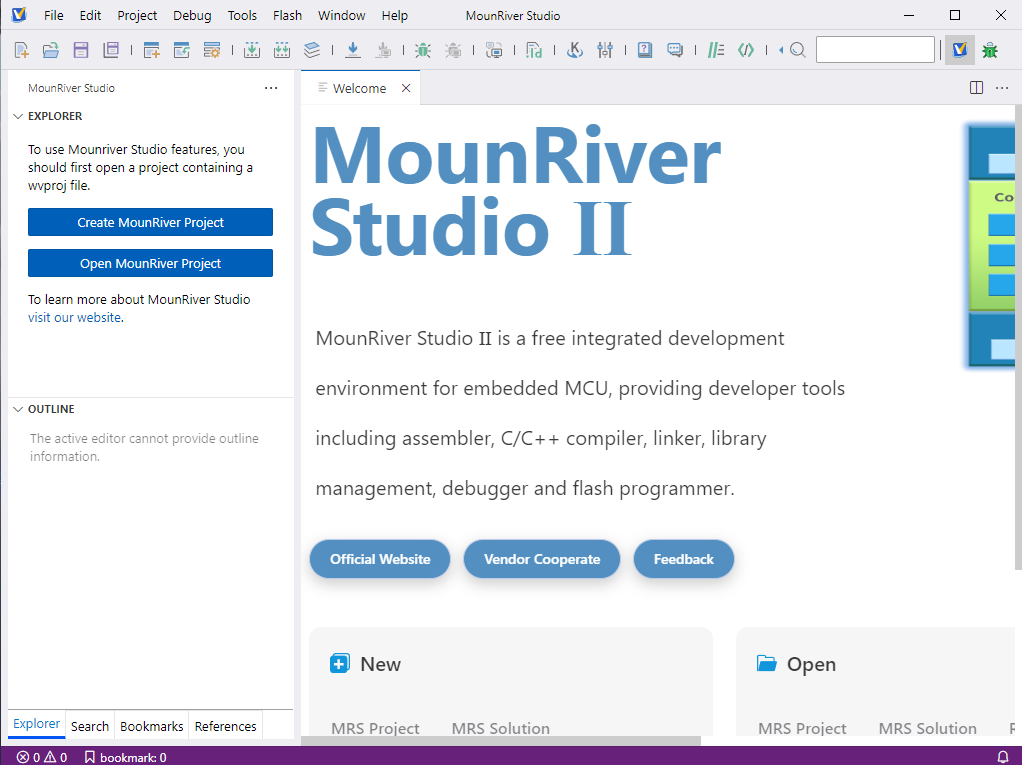Click the split editor layout icon
The height and width of the screenshot is (765, 1022).
[x=976, y=88]
